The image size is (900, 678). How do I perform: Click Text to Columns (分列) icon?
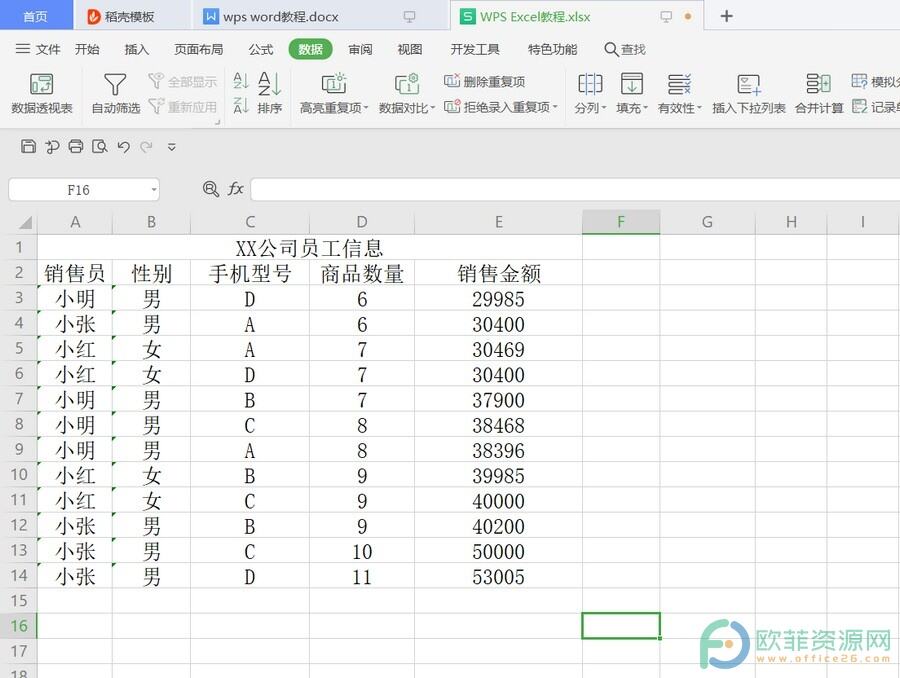589,84
